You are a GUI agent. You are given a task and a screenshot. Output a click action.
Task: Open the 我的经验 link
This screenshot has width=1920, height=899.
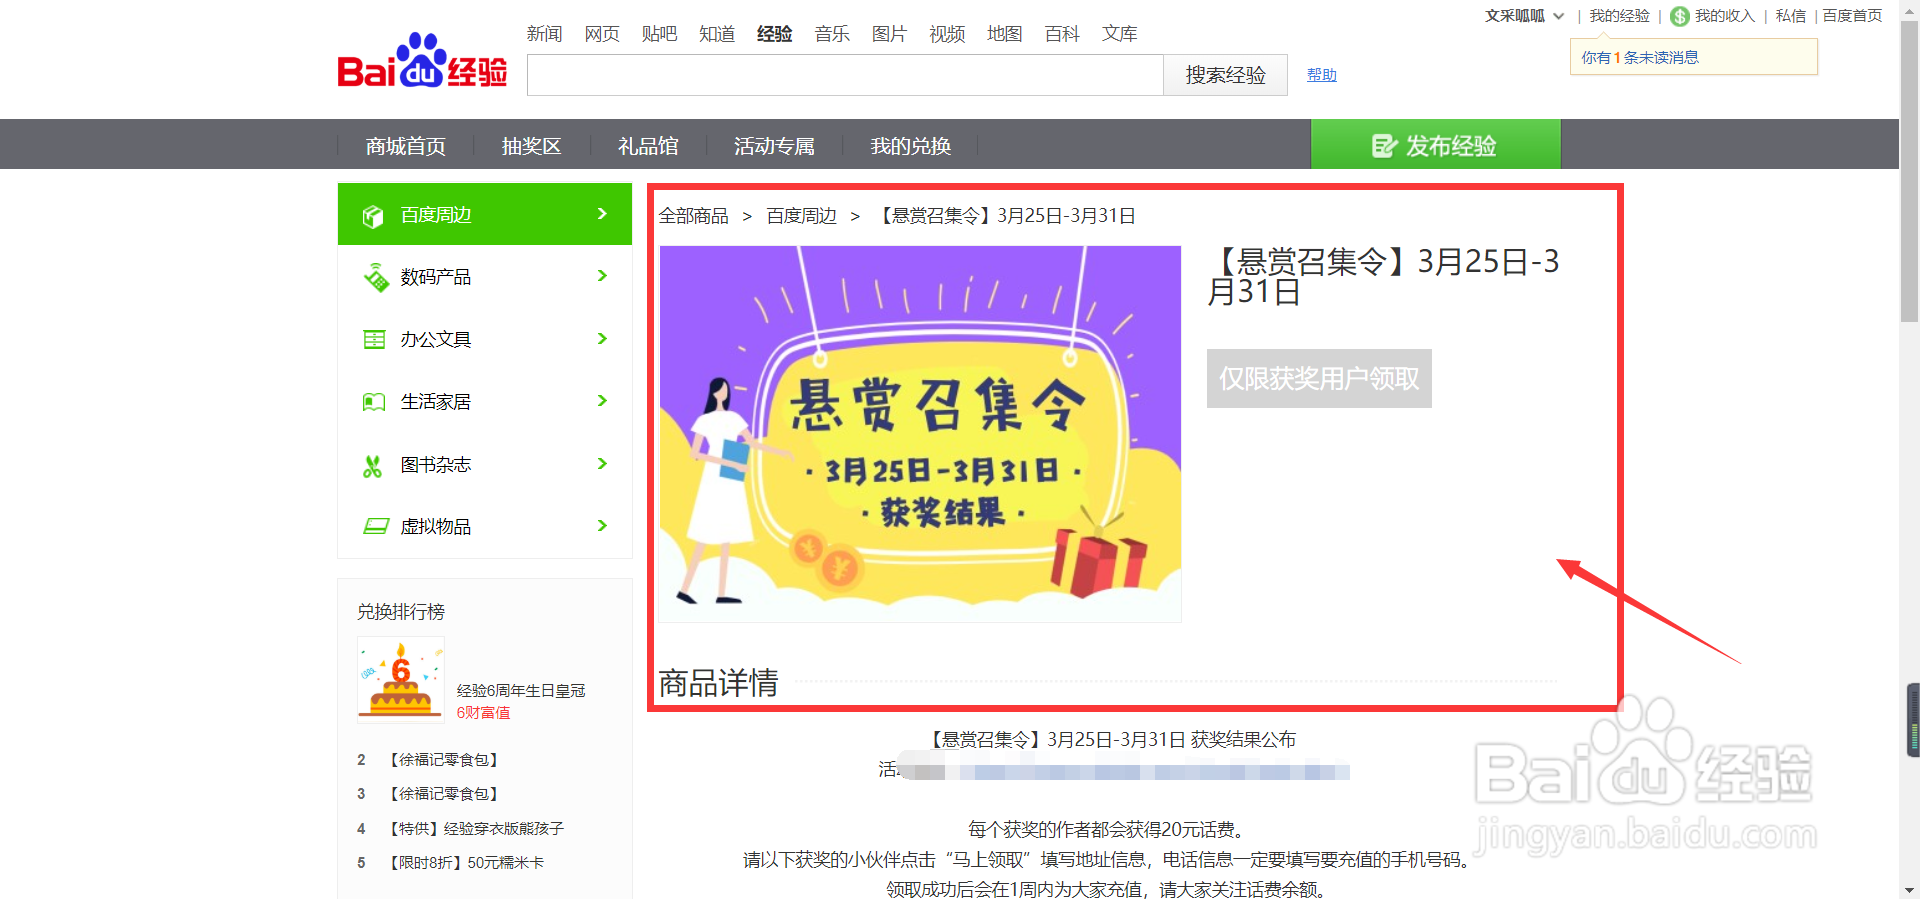tap(1620, 16)
